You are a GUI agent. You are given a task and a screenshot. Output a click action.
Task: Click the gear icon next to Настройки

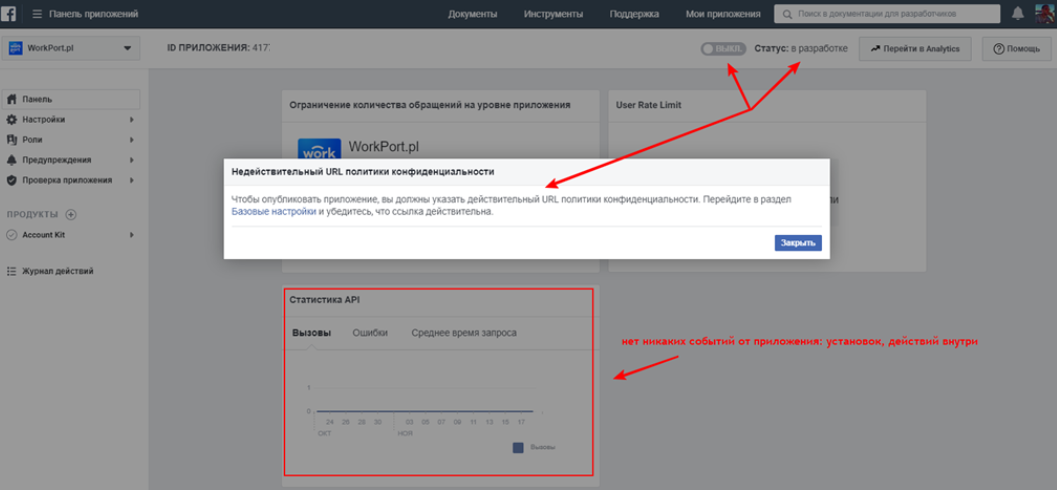(11, 119)
